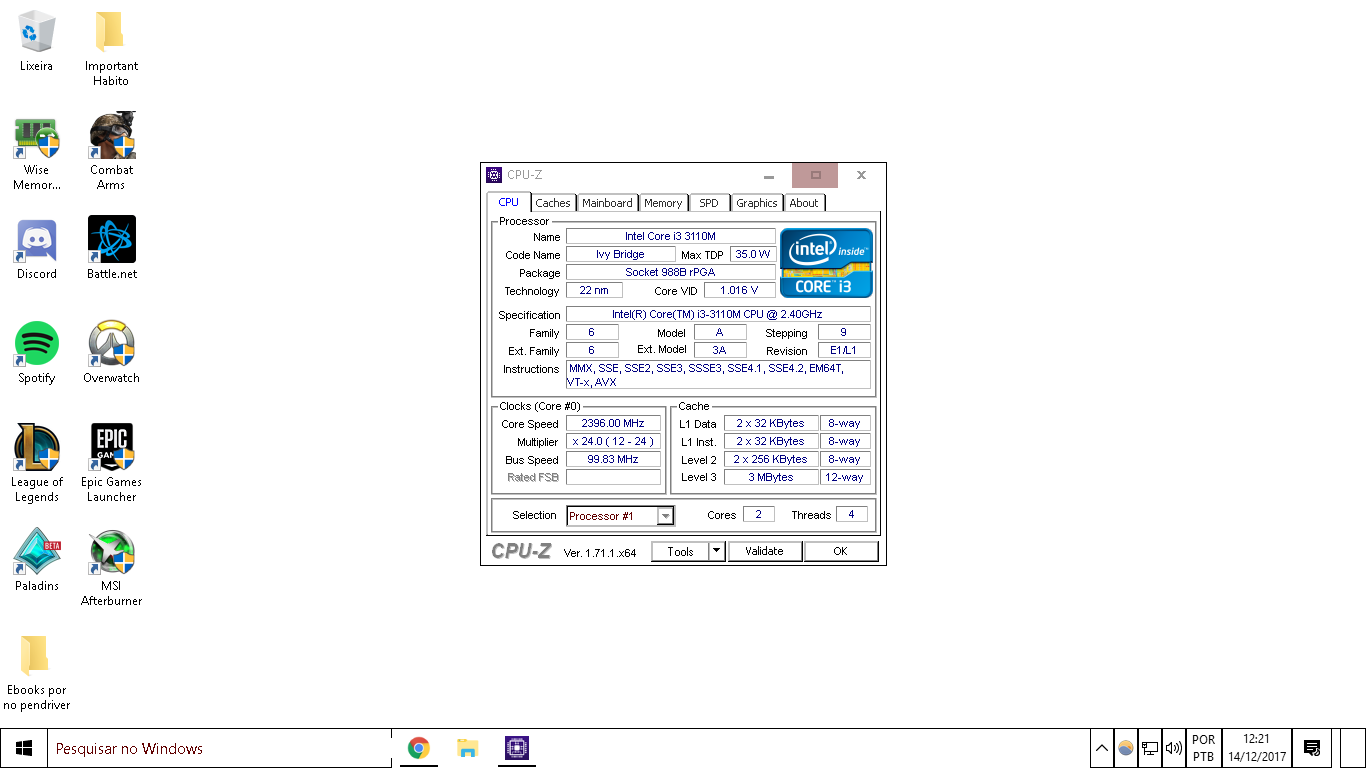Open MSI Afterburner shortcut
Viewport: 1366px width, 768px height.
coord(111,568)
